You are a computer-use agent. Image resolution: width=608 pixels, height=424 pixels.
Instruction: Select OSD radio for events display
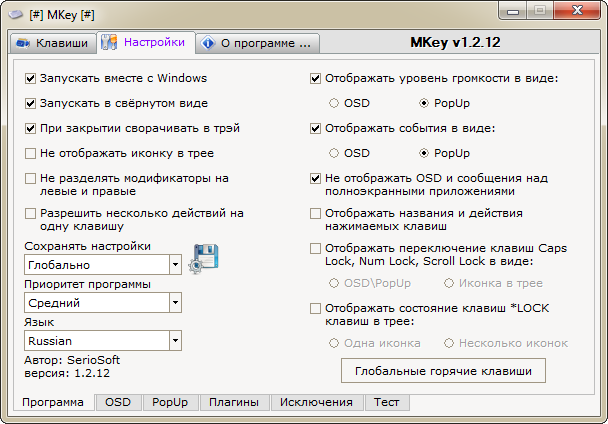[334, 153]
